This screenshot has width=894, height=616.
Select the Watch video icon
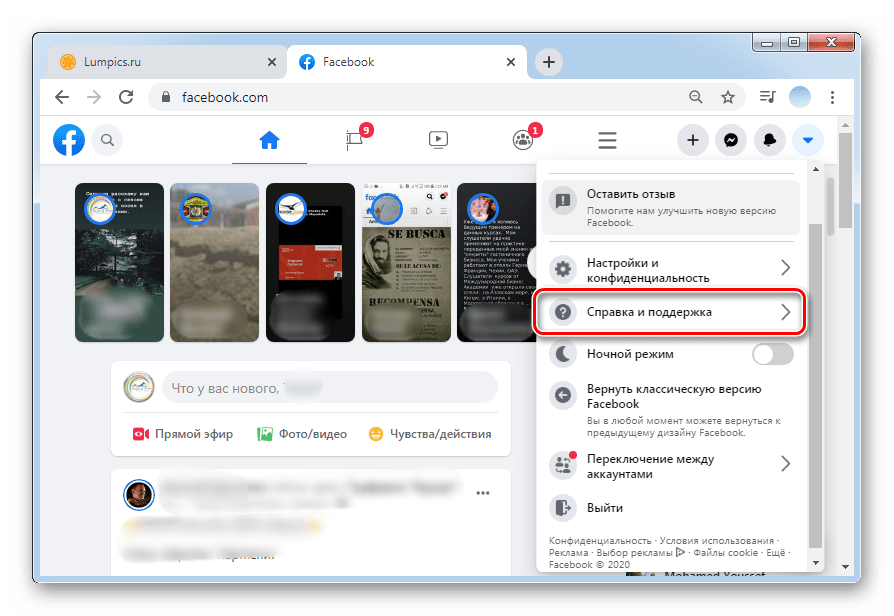pyautogui.click(x=438, y=140)
